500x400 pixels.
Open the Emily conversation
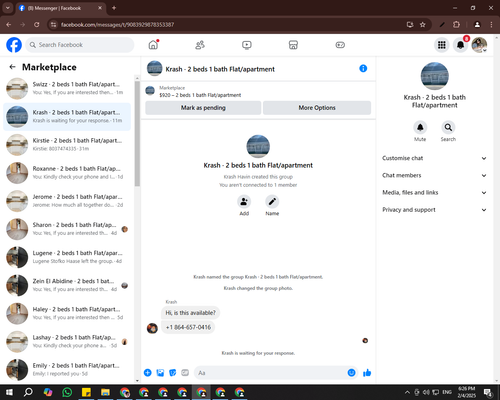point(67,370)
